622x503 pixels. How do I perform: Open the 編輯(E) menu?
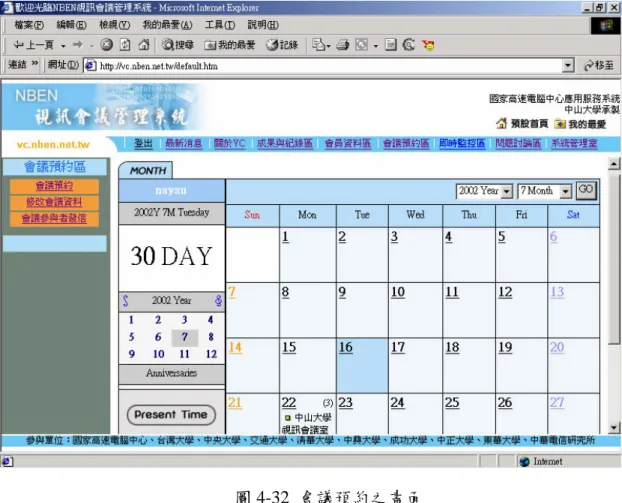71,25
